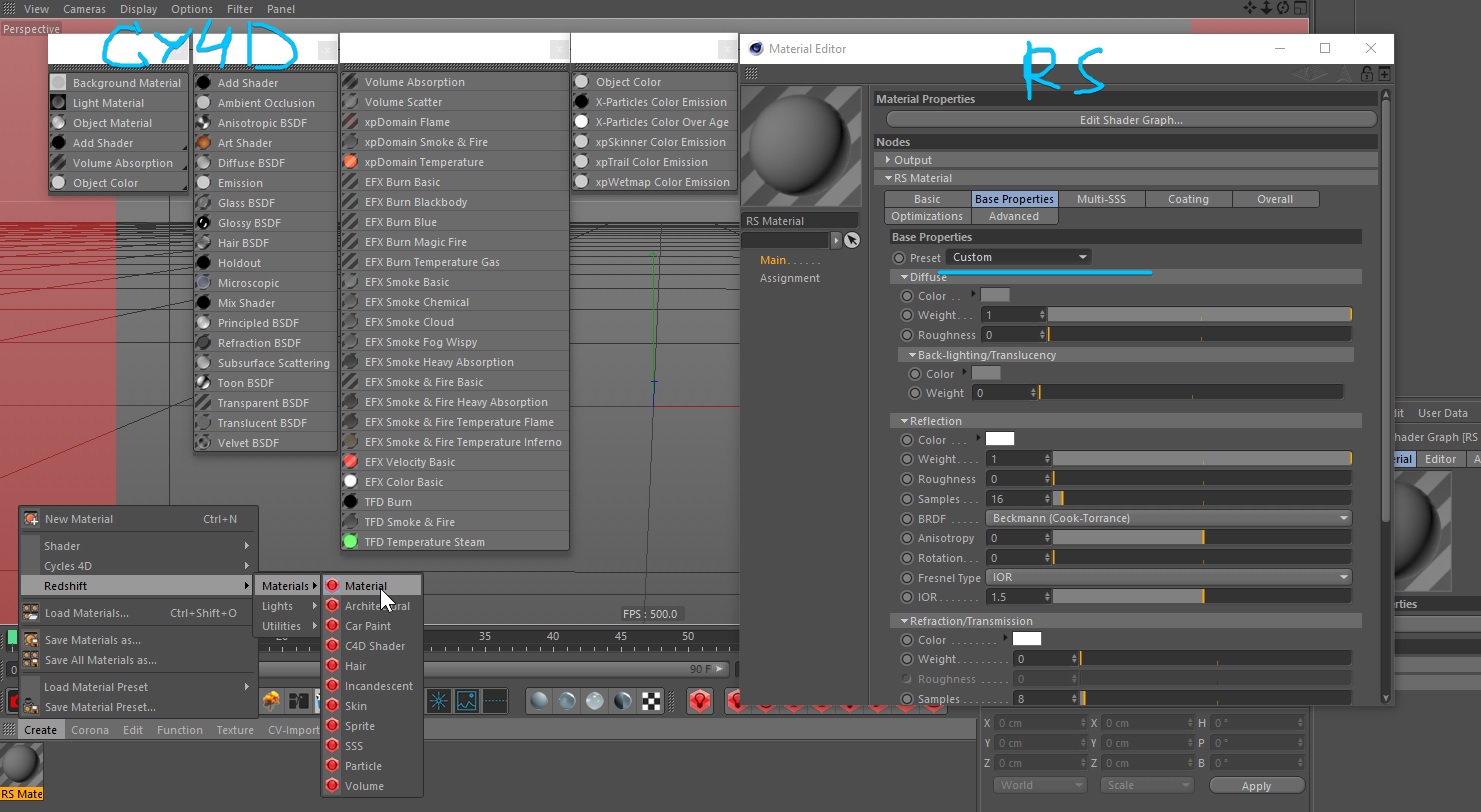This screenshot has width=1481, height=812.
Task: Collapse the RS Material node section
Action: (x=888, y=178)
